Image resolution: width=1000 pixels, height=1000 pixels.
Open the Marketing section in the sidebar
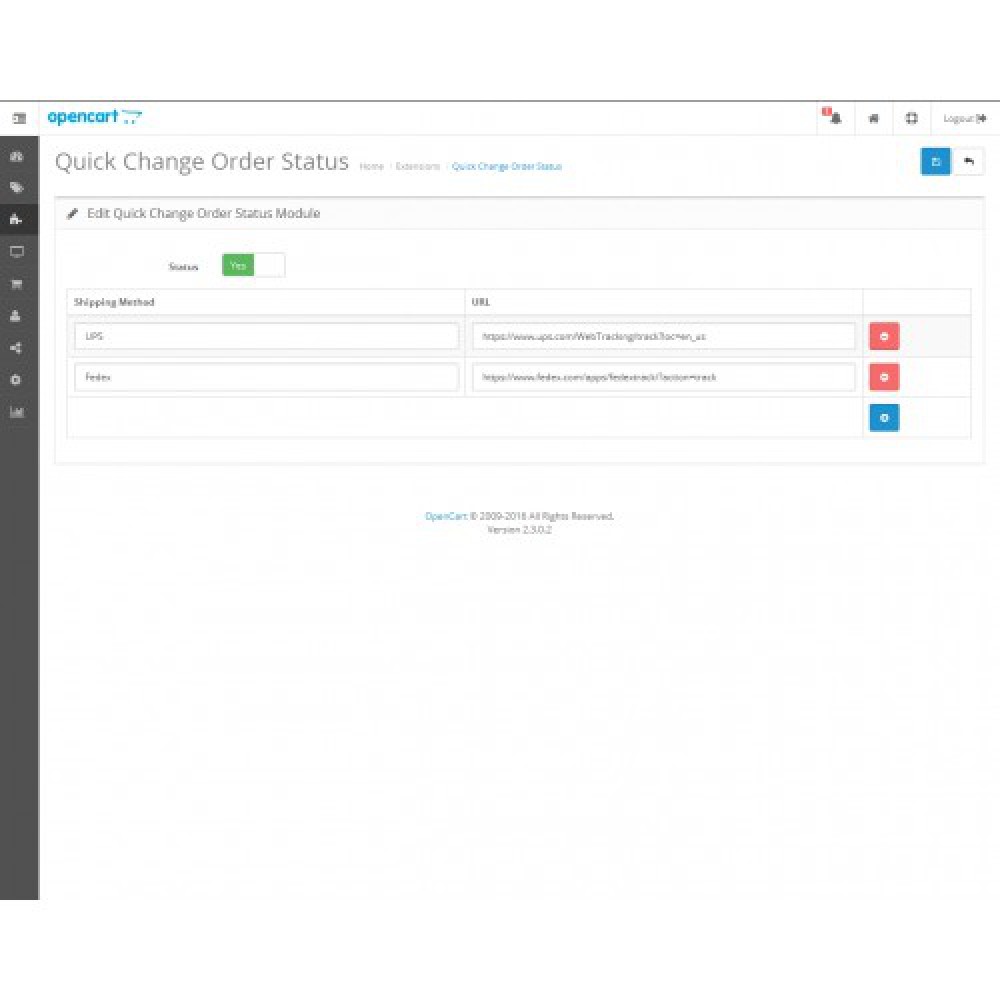[x=17, y=347]
